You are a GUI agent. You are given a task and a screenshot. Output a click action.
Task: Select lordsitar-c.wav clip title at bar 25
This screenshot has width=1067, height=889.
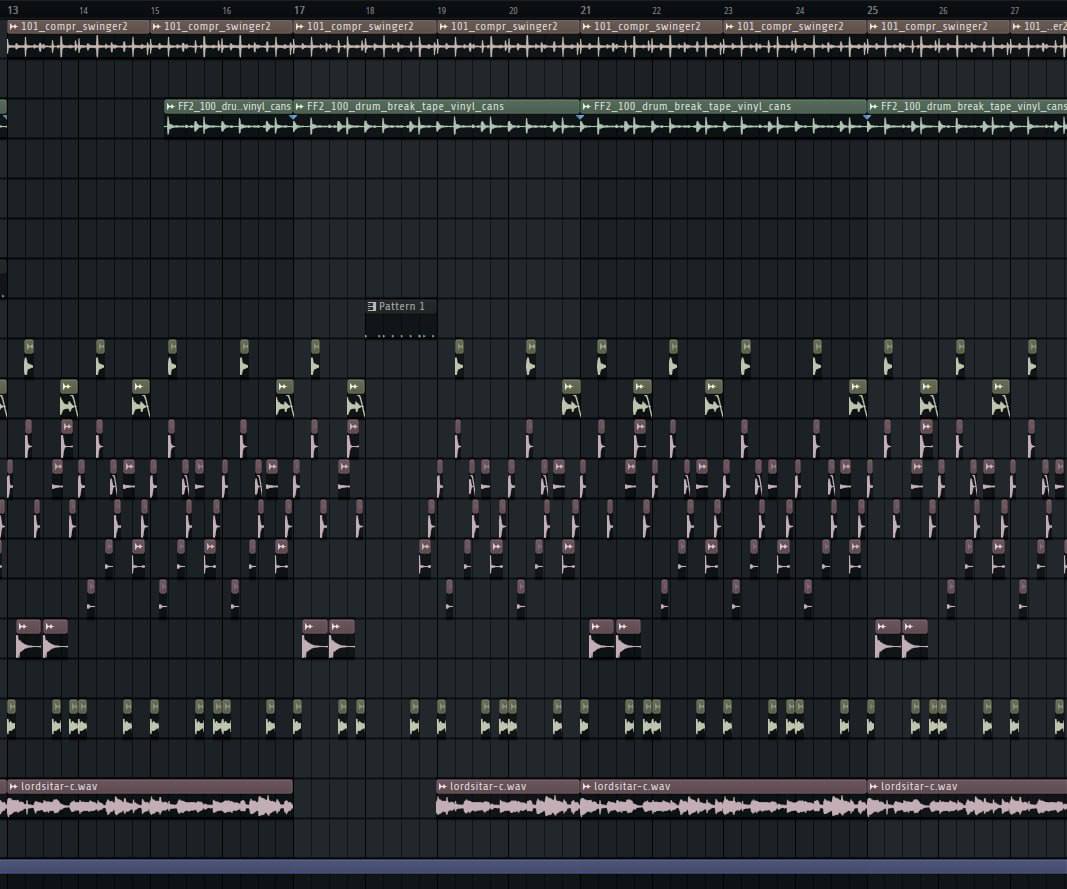(x=919, y=786)
